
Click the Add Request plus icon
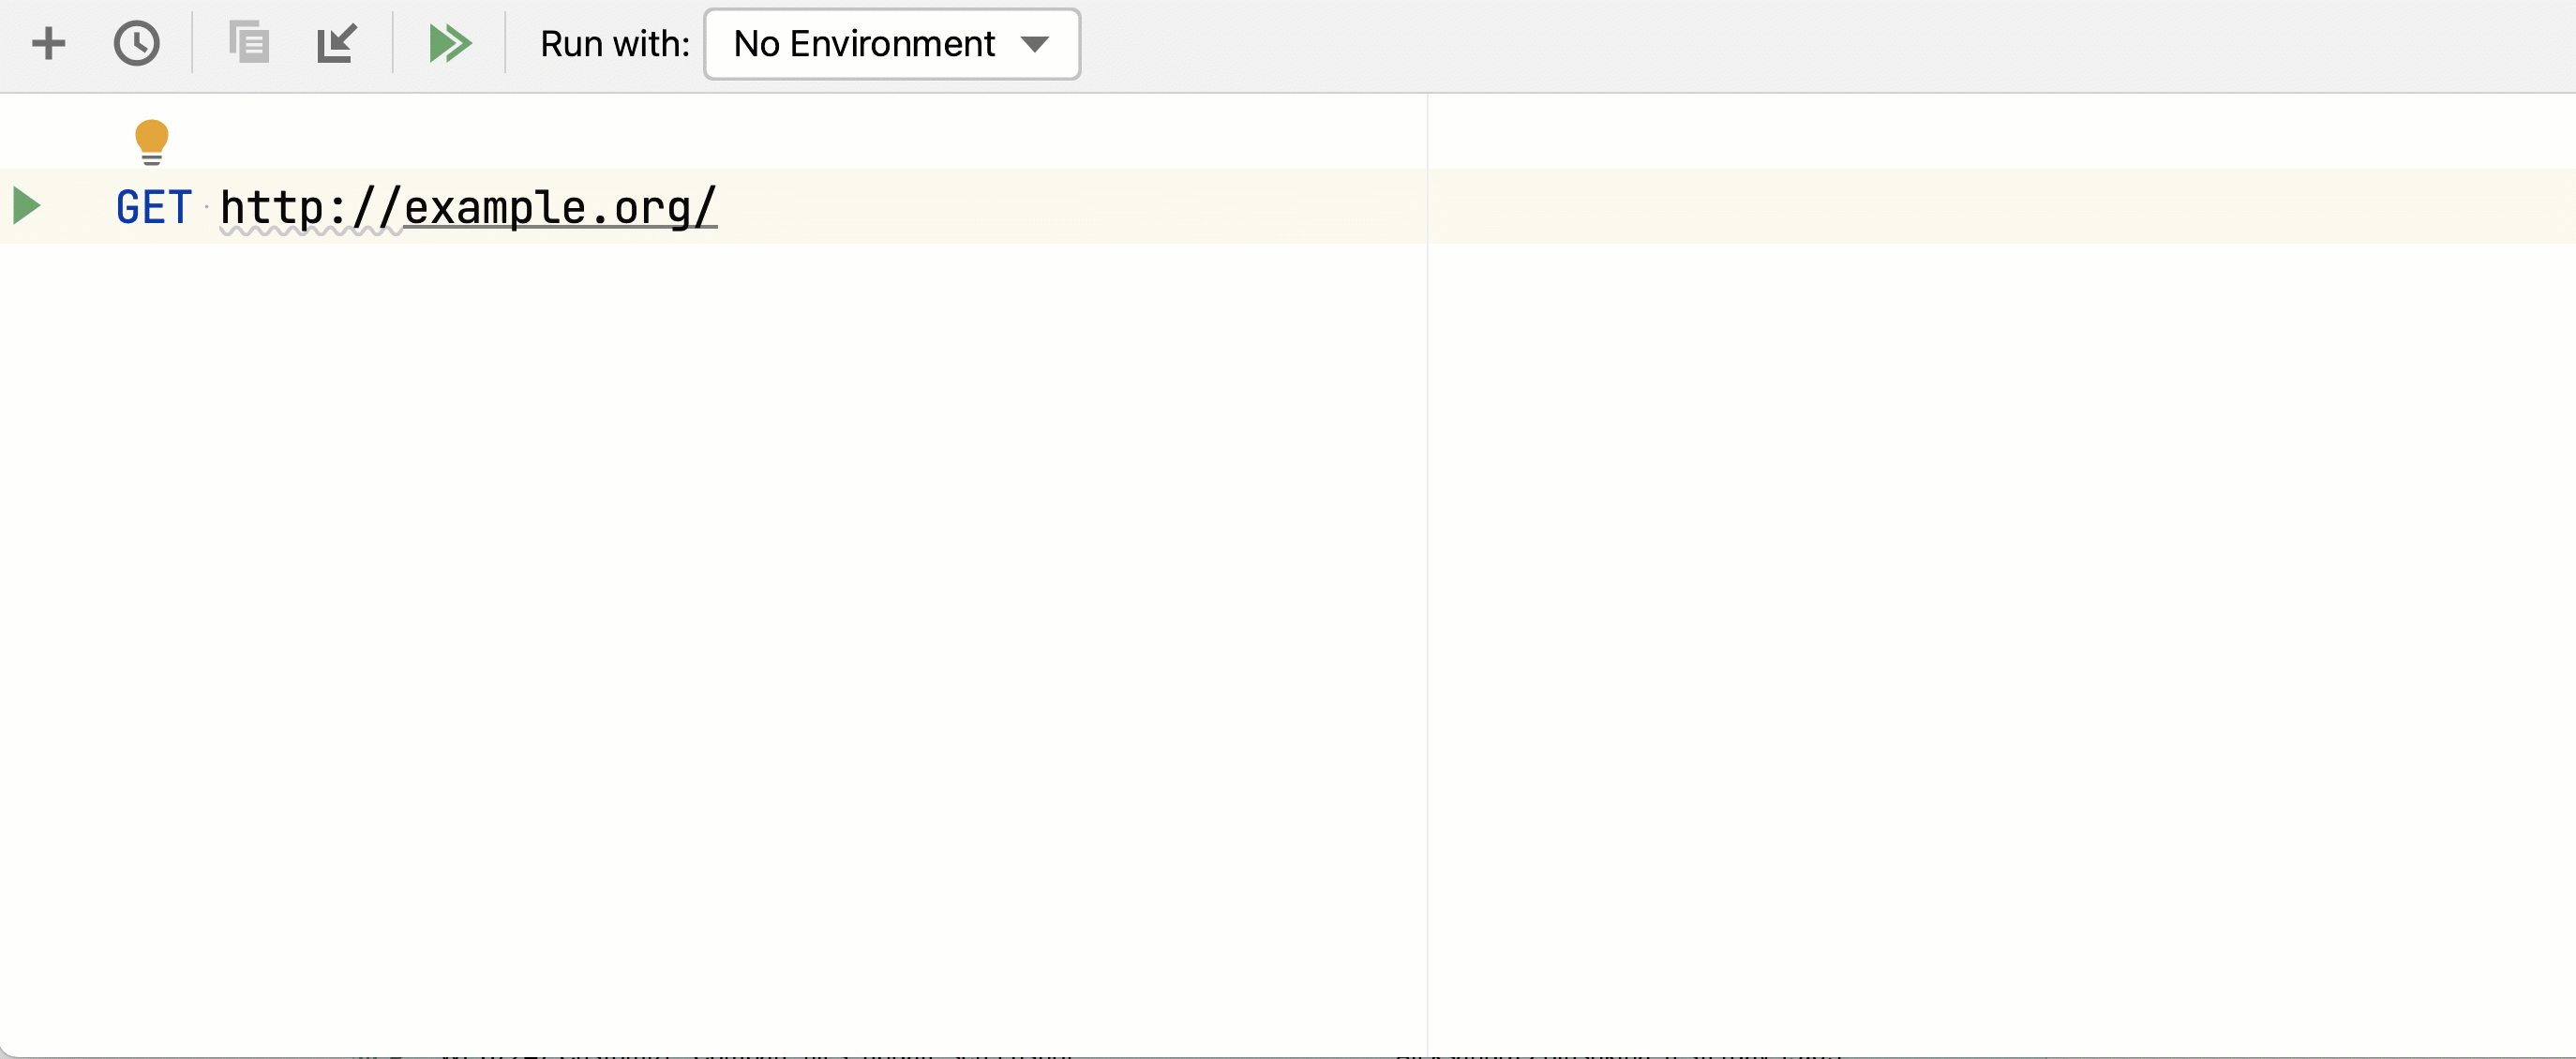click(x=48, y=44)
